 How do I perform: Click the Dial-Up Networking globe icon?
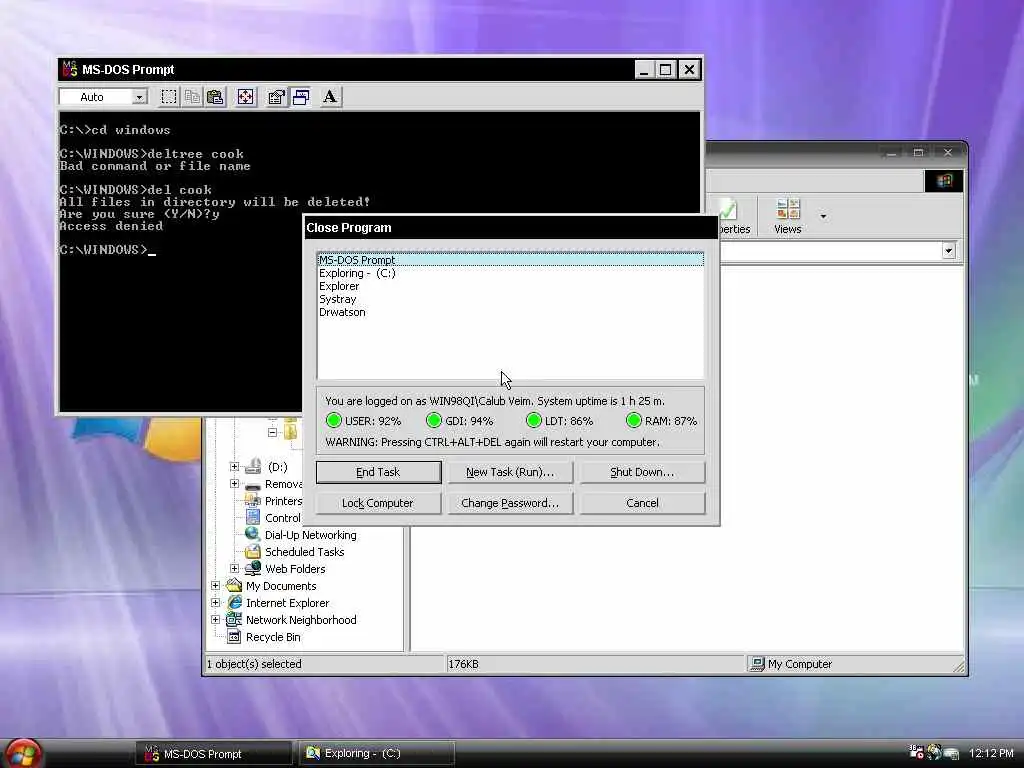coord(253,534)
